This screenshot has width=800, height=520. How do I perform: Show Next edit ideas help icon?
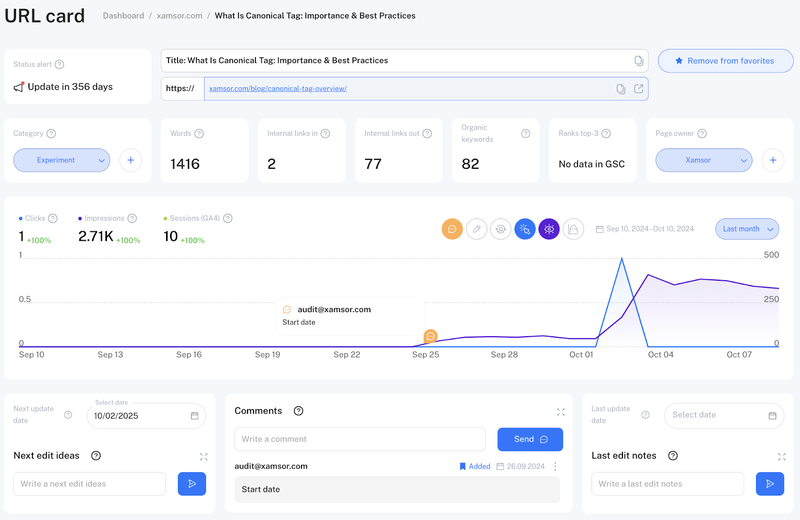[96, 456]
